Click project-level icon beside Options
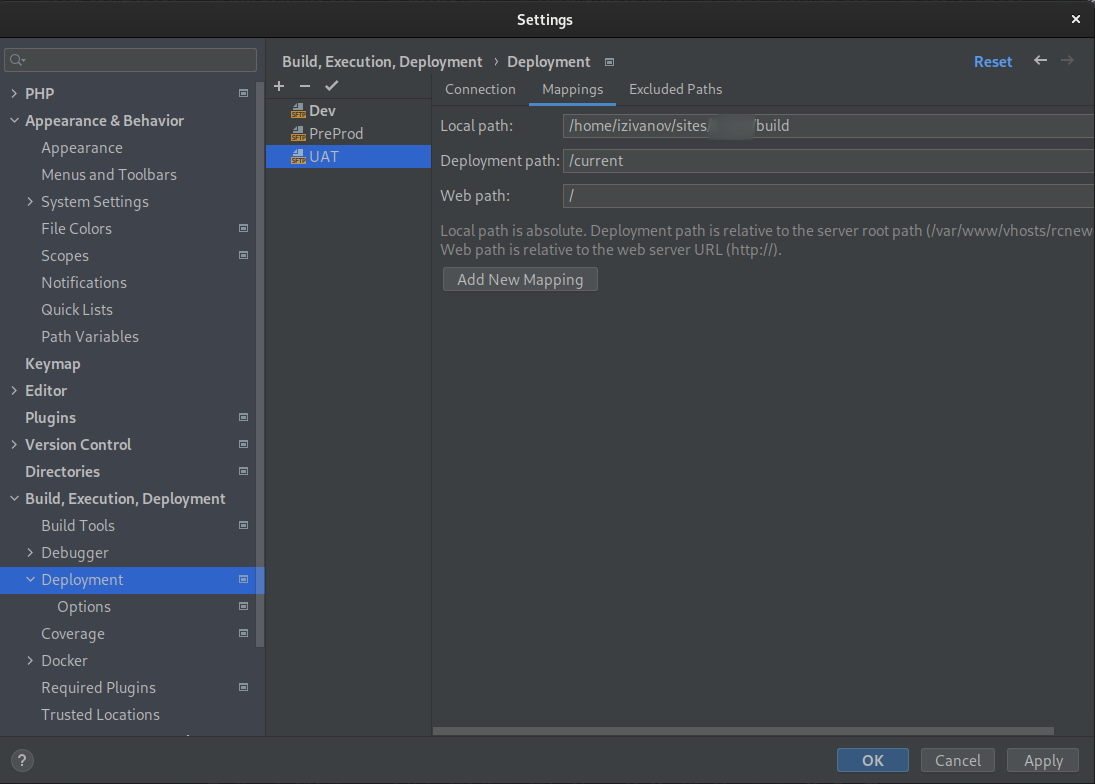Viewport: 1095px width, 784px height. pyautogui.click(x=243, y=607)
